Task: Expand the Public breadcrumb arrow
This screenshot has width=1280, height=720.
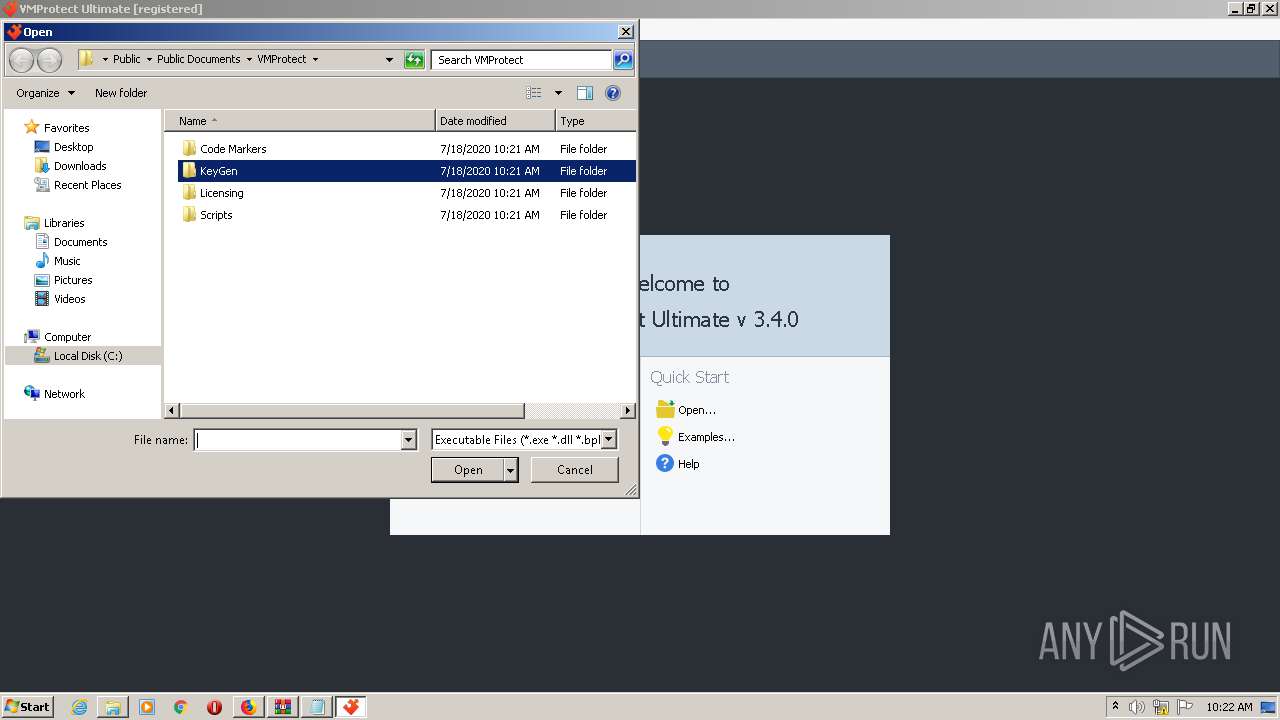Action: (149, 59)
